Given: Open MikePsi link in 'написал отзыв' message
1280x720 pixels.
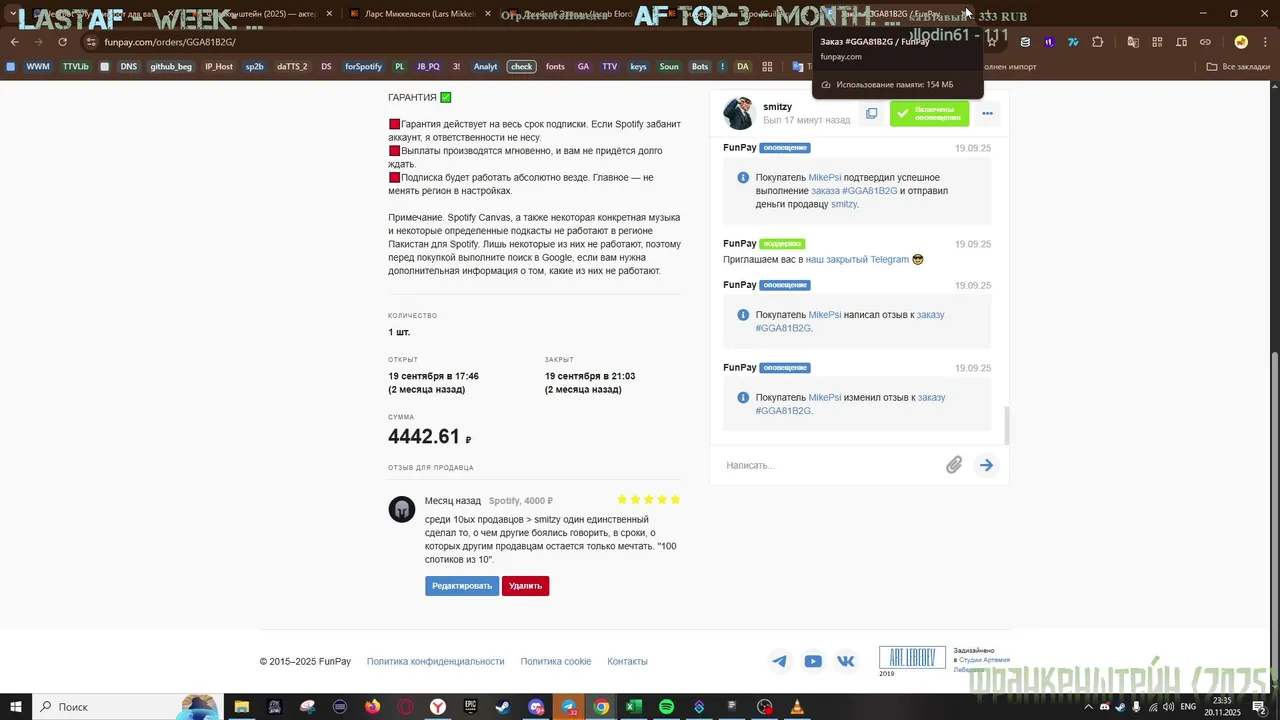Looking at the screenshot, I should [x=825, y=315].
